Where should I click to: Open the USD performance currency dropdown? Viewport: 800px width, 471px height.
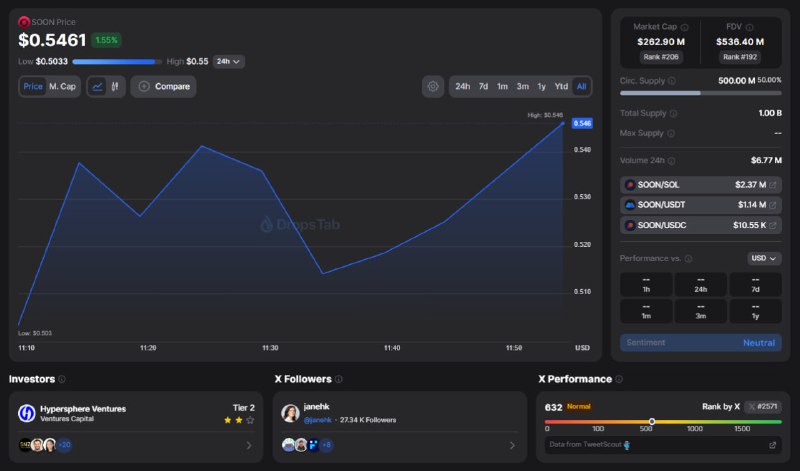coord(764,258)
